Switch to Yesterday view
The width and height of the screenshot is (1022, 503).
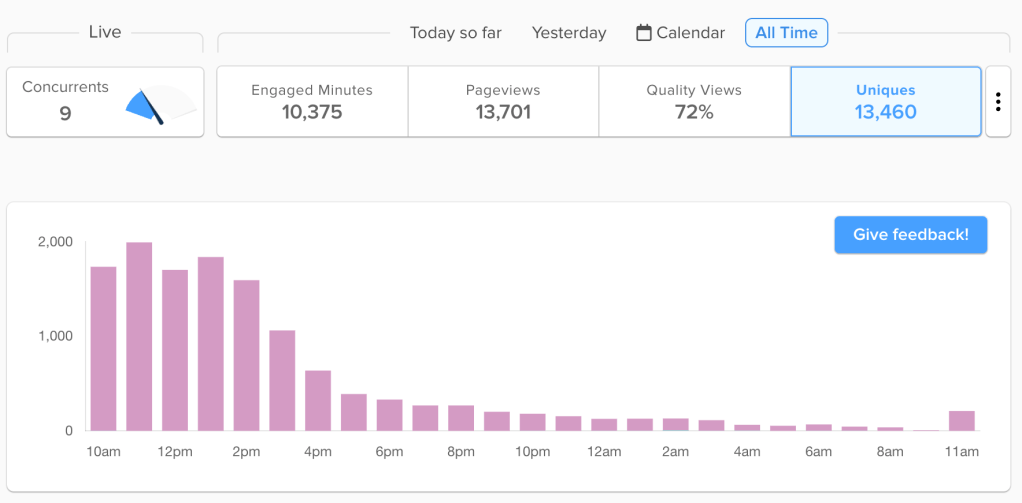[569, 33]
